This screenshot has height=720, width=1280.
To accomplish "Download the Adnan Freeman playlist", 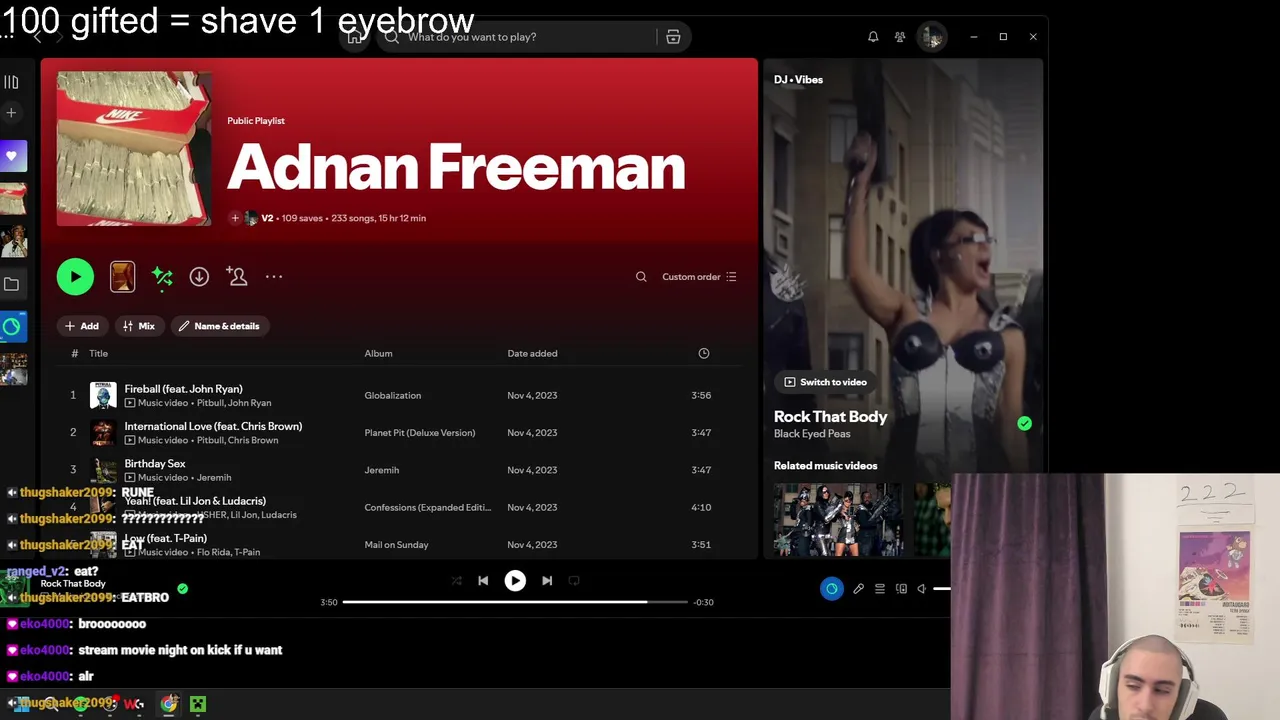I will coord(199,277).
